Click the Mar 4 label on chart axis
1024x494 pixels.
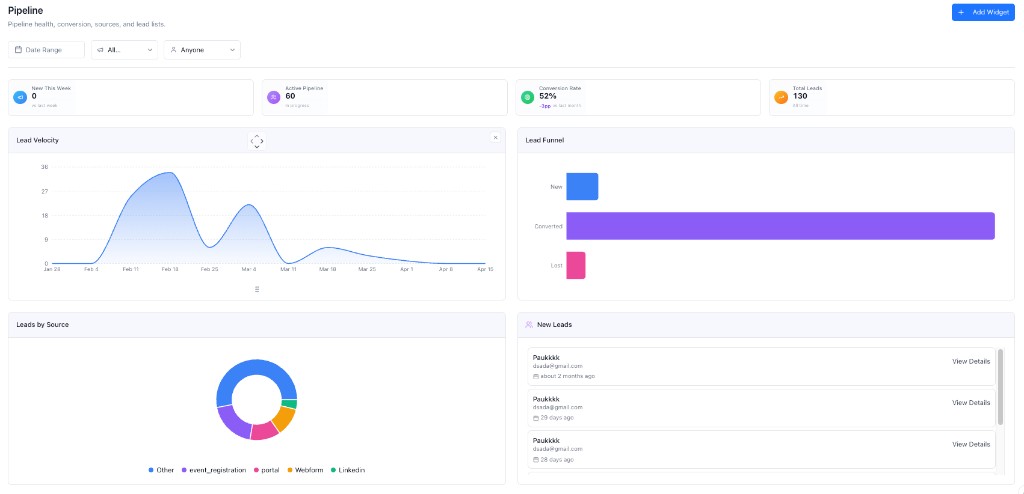point(249,269)
